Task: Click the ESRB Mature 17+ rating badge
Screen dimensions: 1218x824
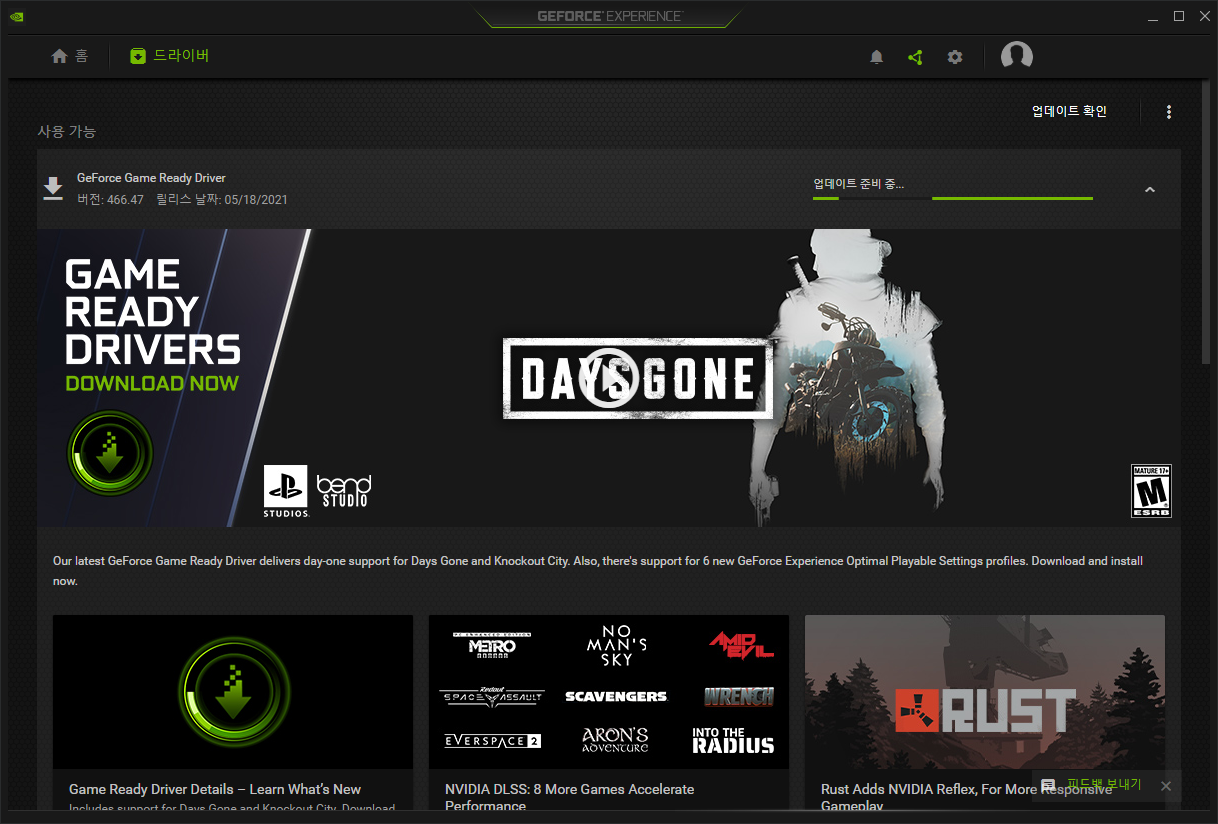Action: coord(1151,491)
